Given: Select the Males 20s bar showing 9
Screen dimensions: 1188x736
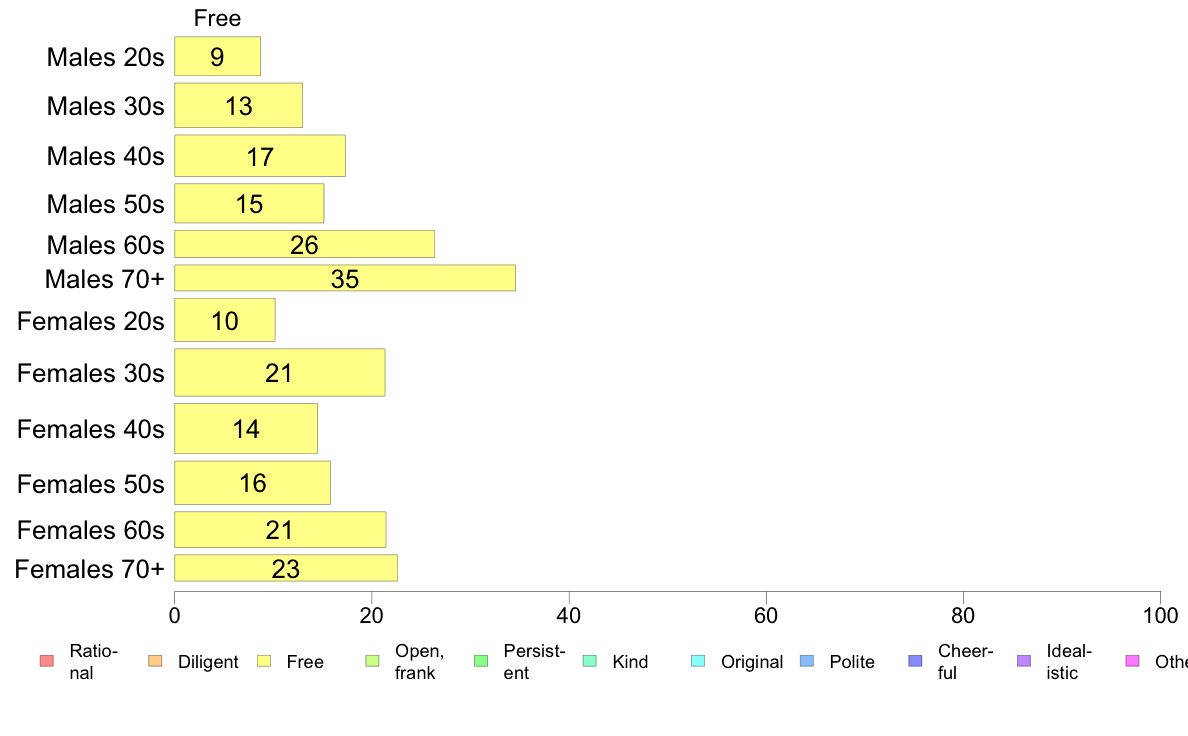Looking at the screenshot, I should point(217,56).
